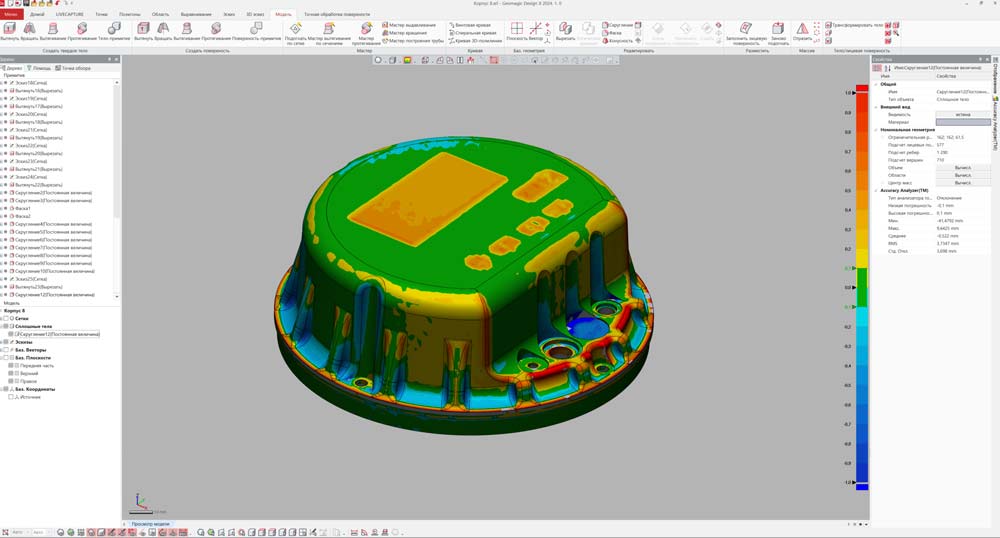1000x538 pixels.
Task: Switch to the Полигоны ribbon tab
Action: click(x=130, y=14)
